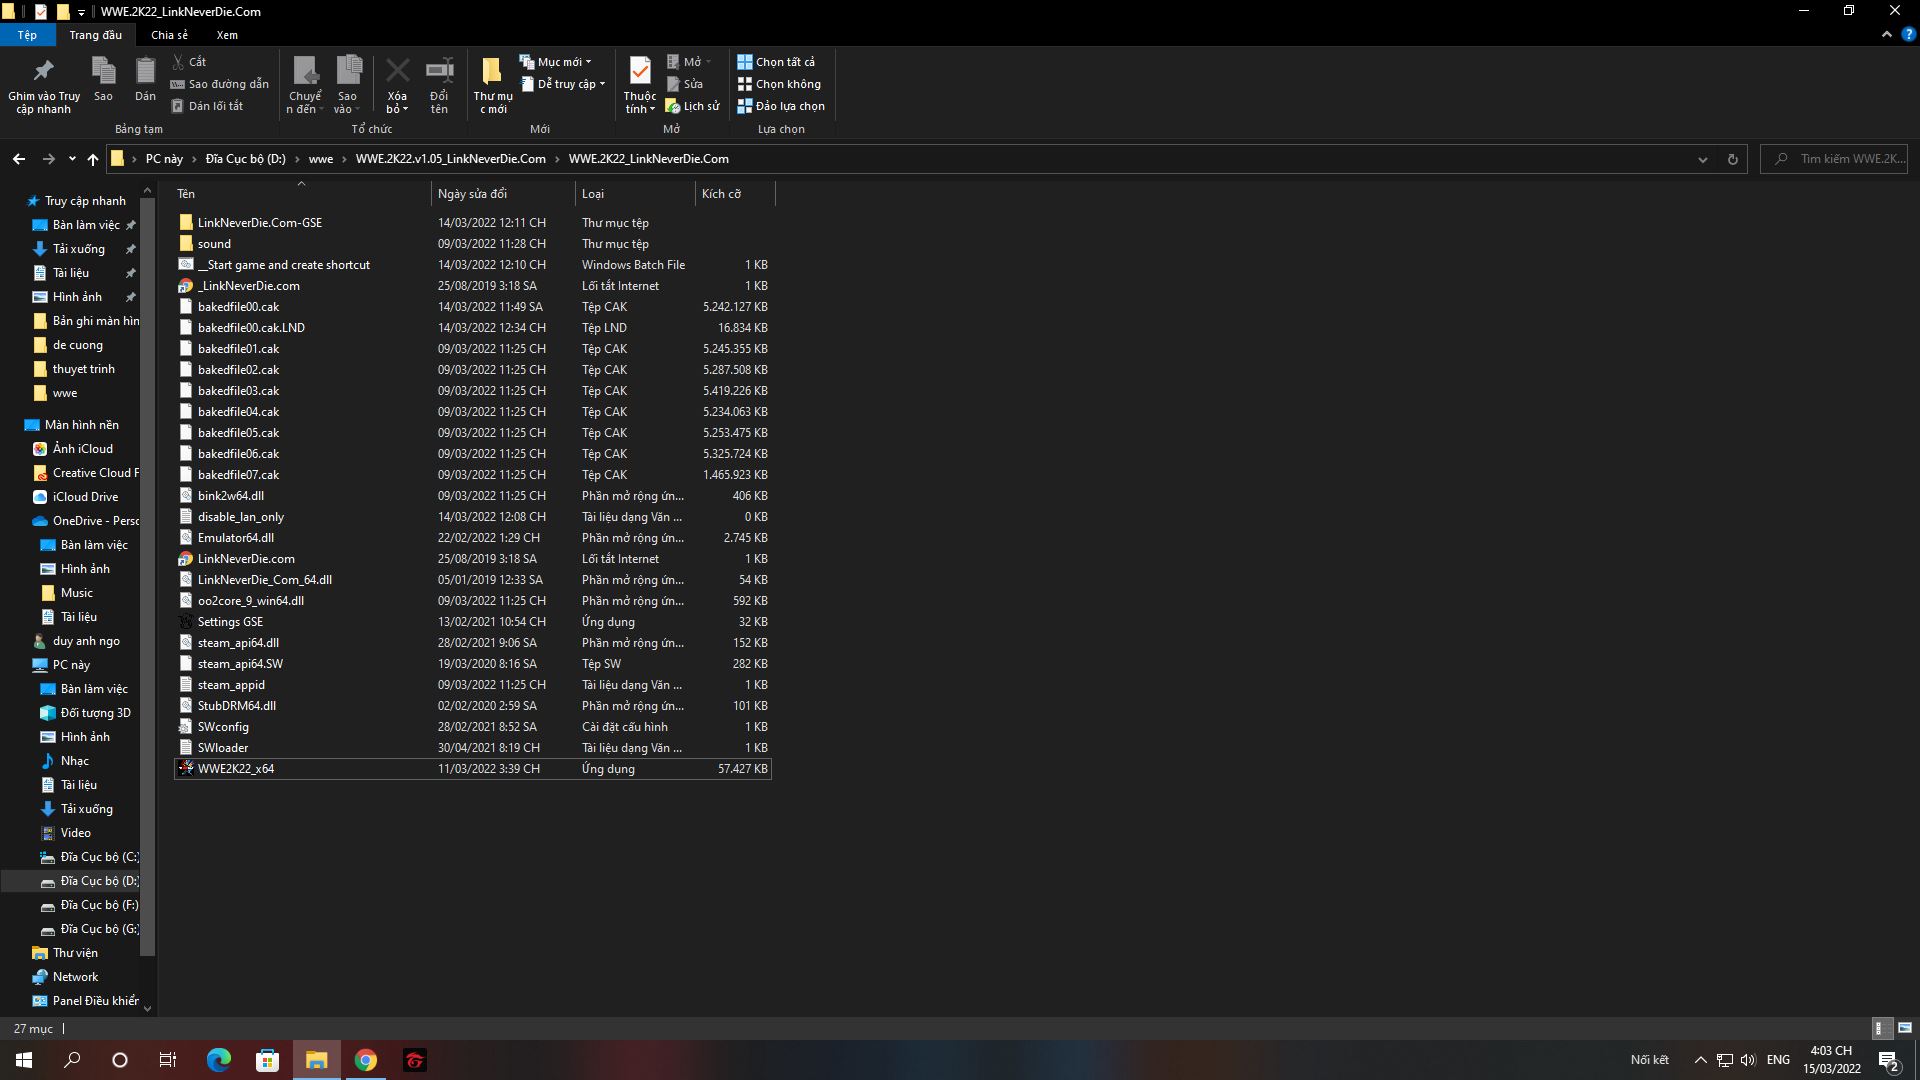This screenshot has width=1920, height=1080.
Task: Switch to the Xem ribbon tab
Action: click(x=227, y=35)
